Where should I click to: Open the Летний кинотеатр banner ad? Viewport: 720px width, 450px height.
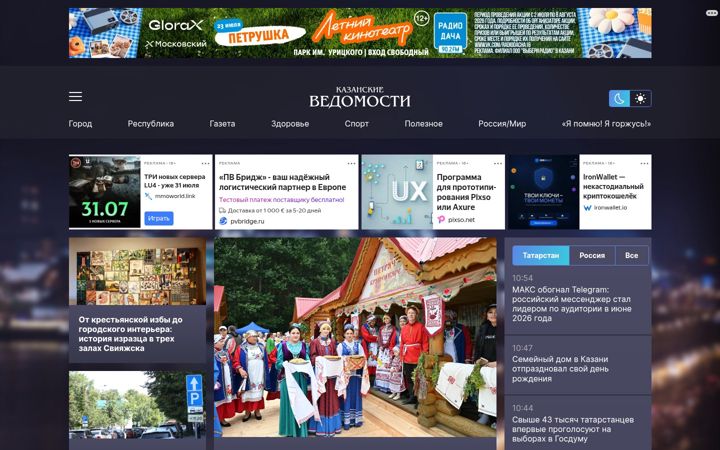(x=360, y=33)
